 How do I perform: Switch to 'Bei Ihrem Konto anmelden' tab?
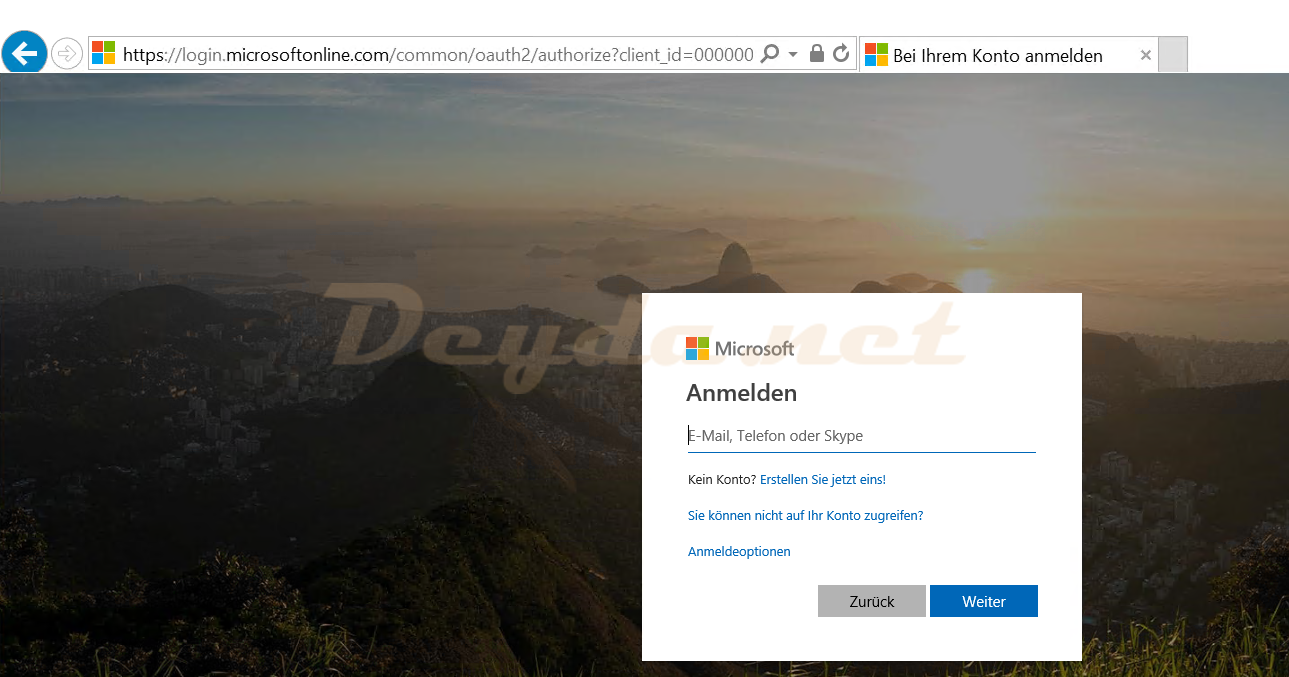[x=1009, y=55]
